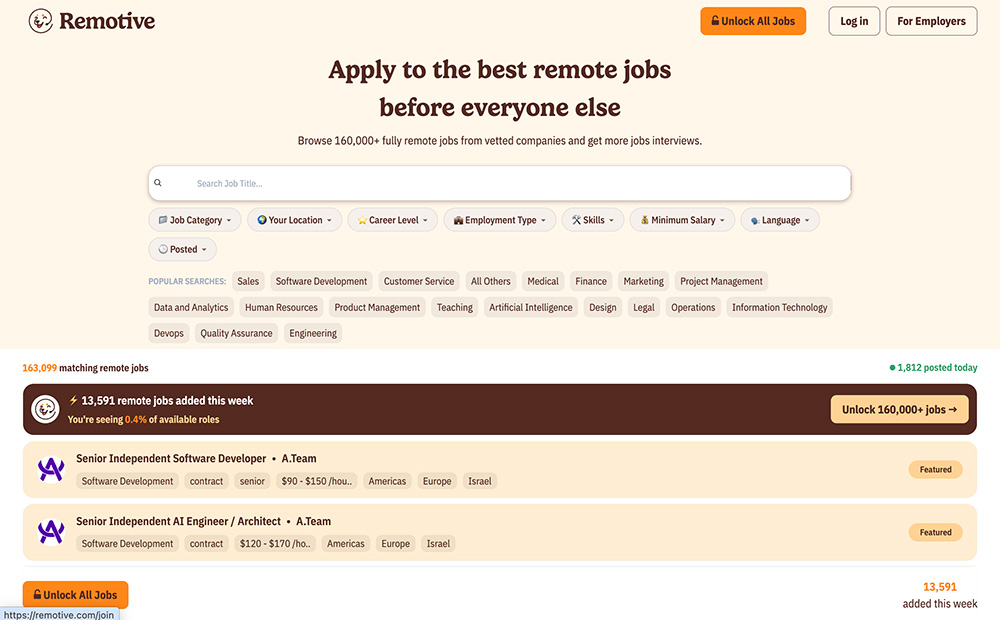This screenshot has width=1000, height=620.
Task: Select Product Management popular search
Action: [x=377, y=307]
